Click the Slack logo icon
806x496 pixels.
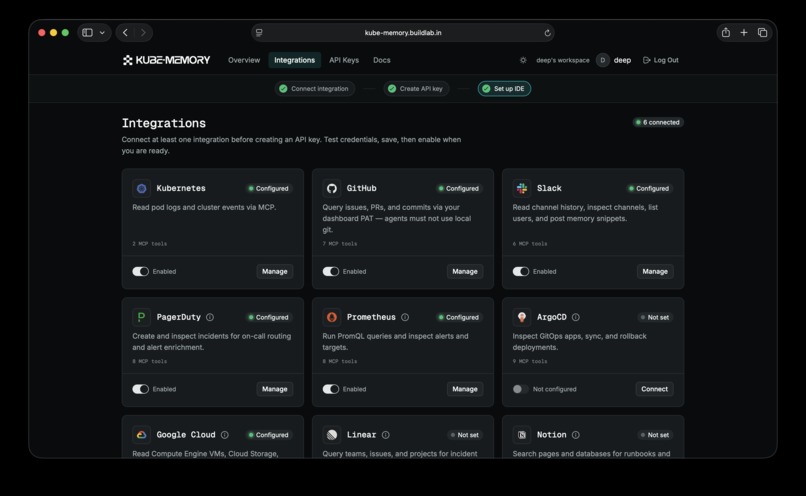(x=522, y=189)
